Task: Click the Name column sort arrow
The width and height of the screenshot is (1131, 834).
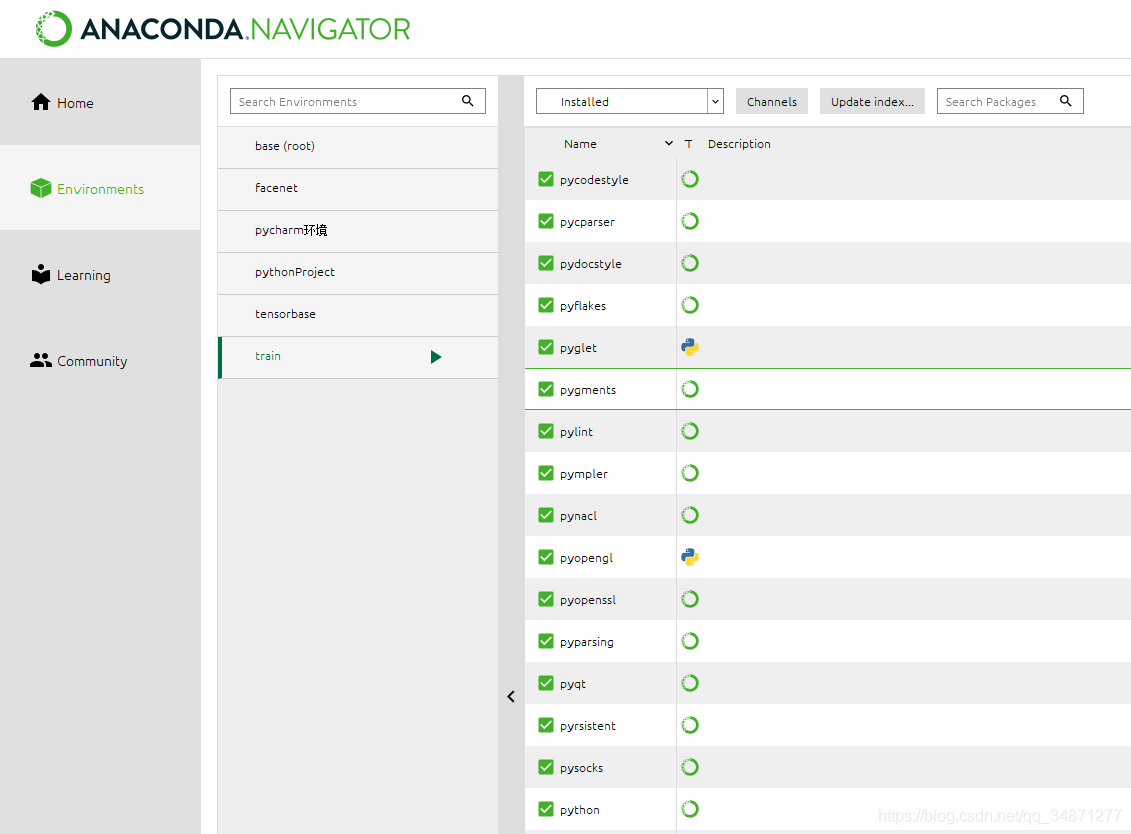Action: coord(669,144)
